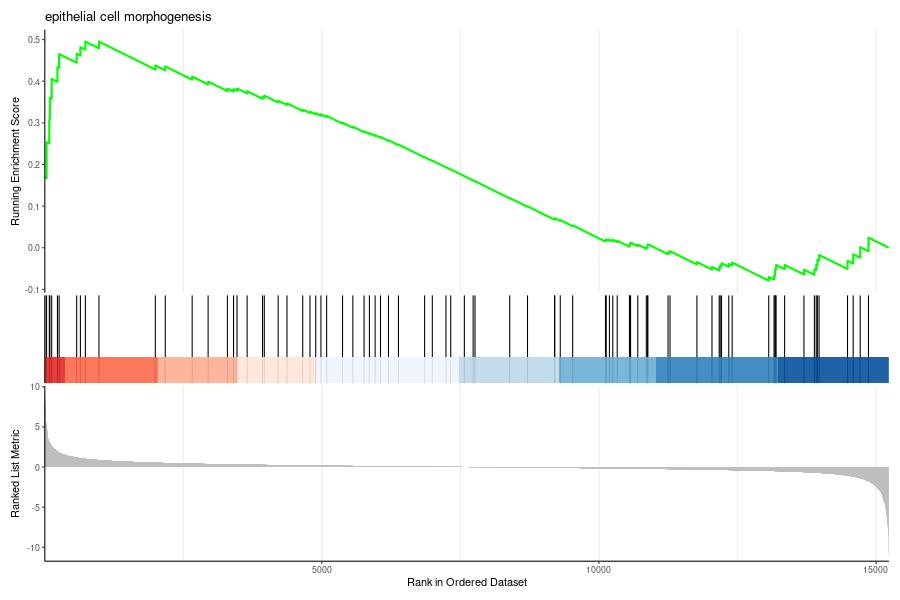
Task: Select the 10000 x-axis tick label
Action: click(x=598, y=570)
